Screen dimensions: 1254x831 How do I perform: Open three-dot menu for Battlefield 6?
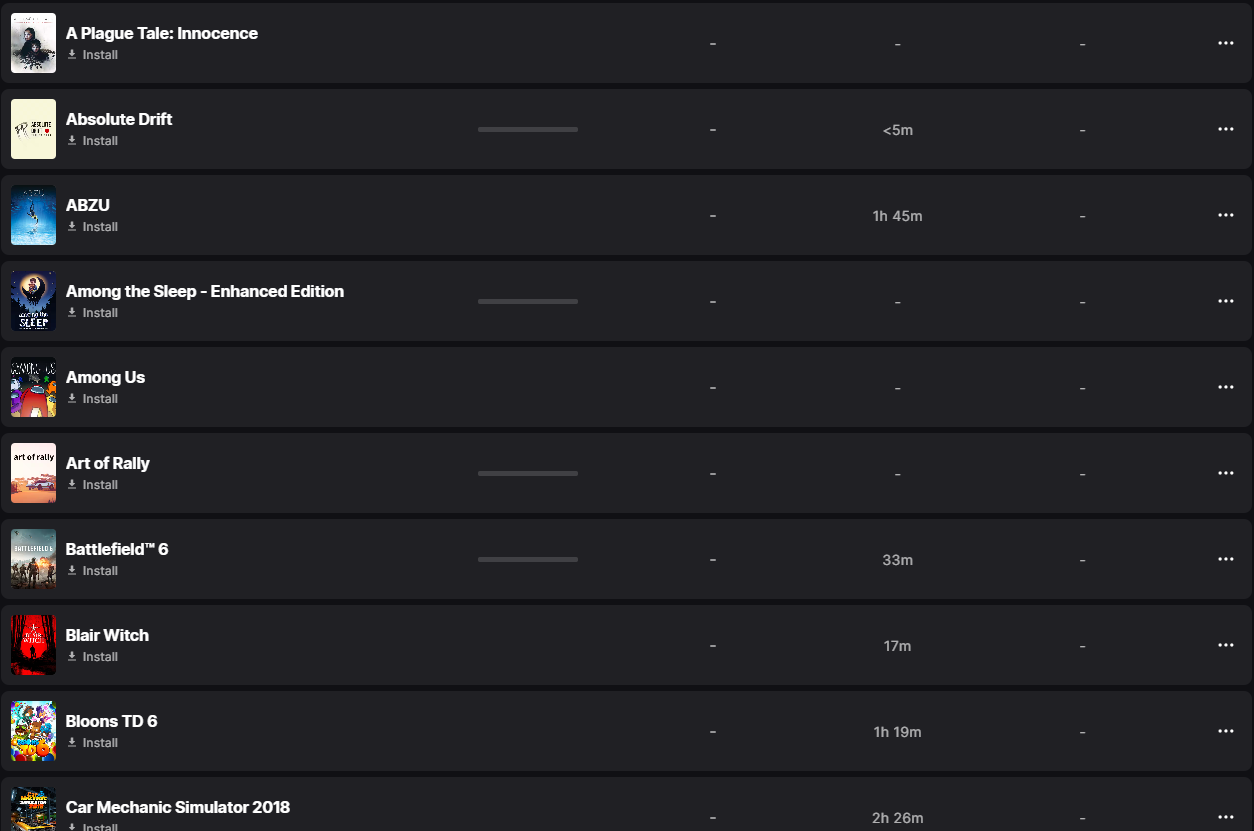[1225, 559]
